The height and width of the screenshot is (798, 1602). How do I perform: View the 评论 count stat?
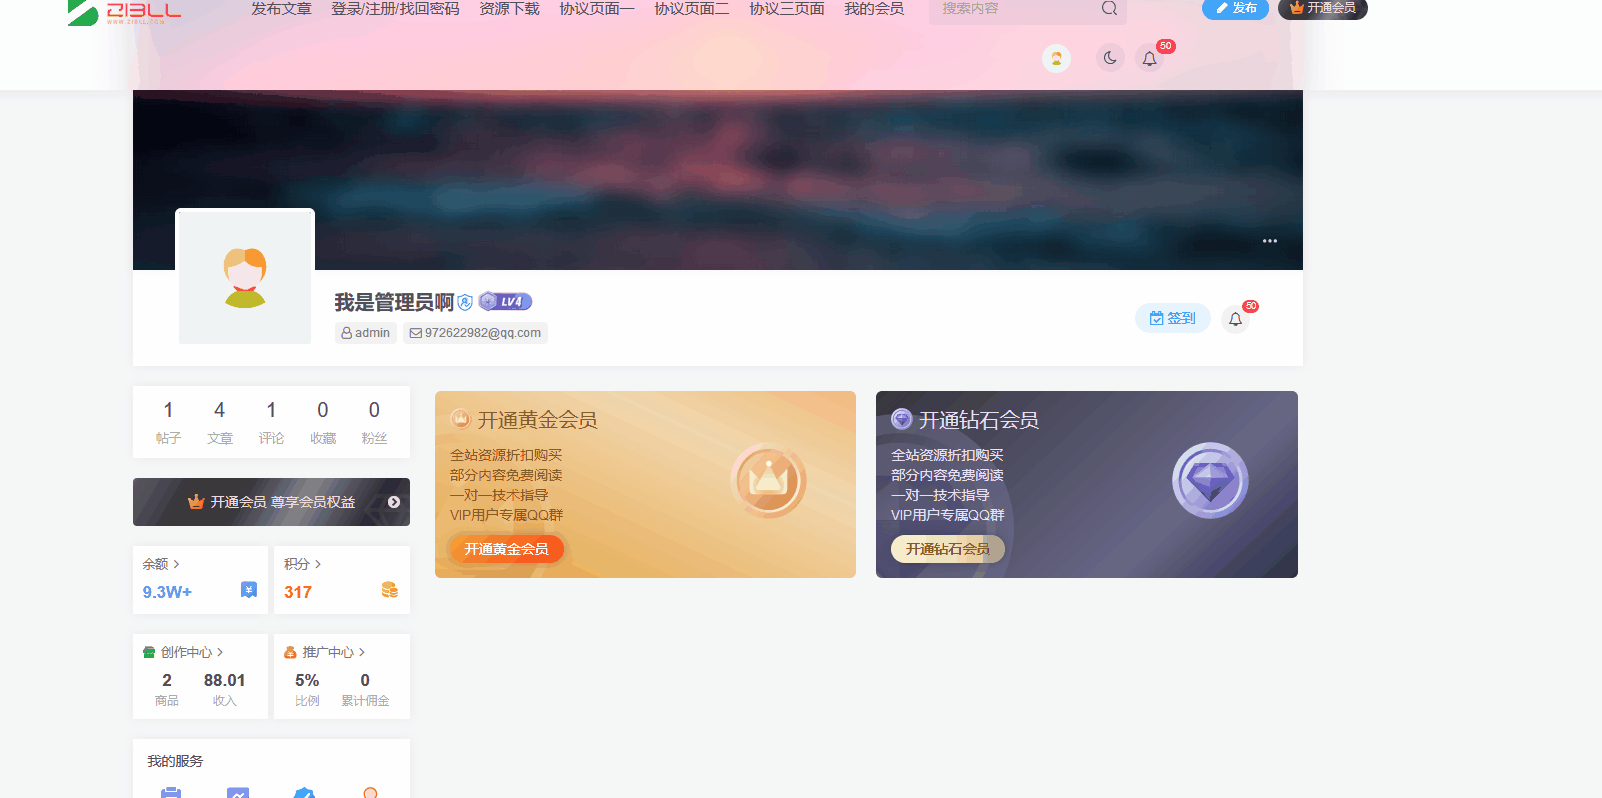[271, 423]
